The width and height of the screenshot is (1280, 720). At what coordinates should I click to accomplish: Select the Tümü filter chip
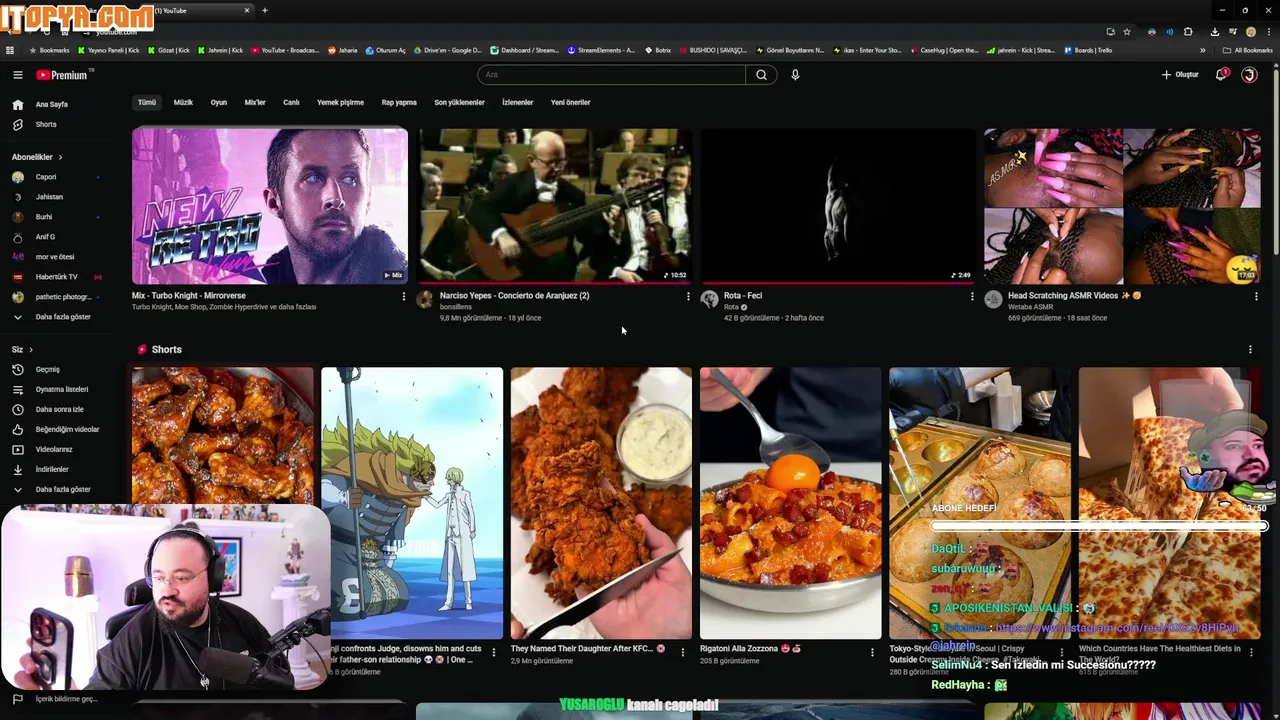[147, 102]
